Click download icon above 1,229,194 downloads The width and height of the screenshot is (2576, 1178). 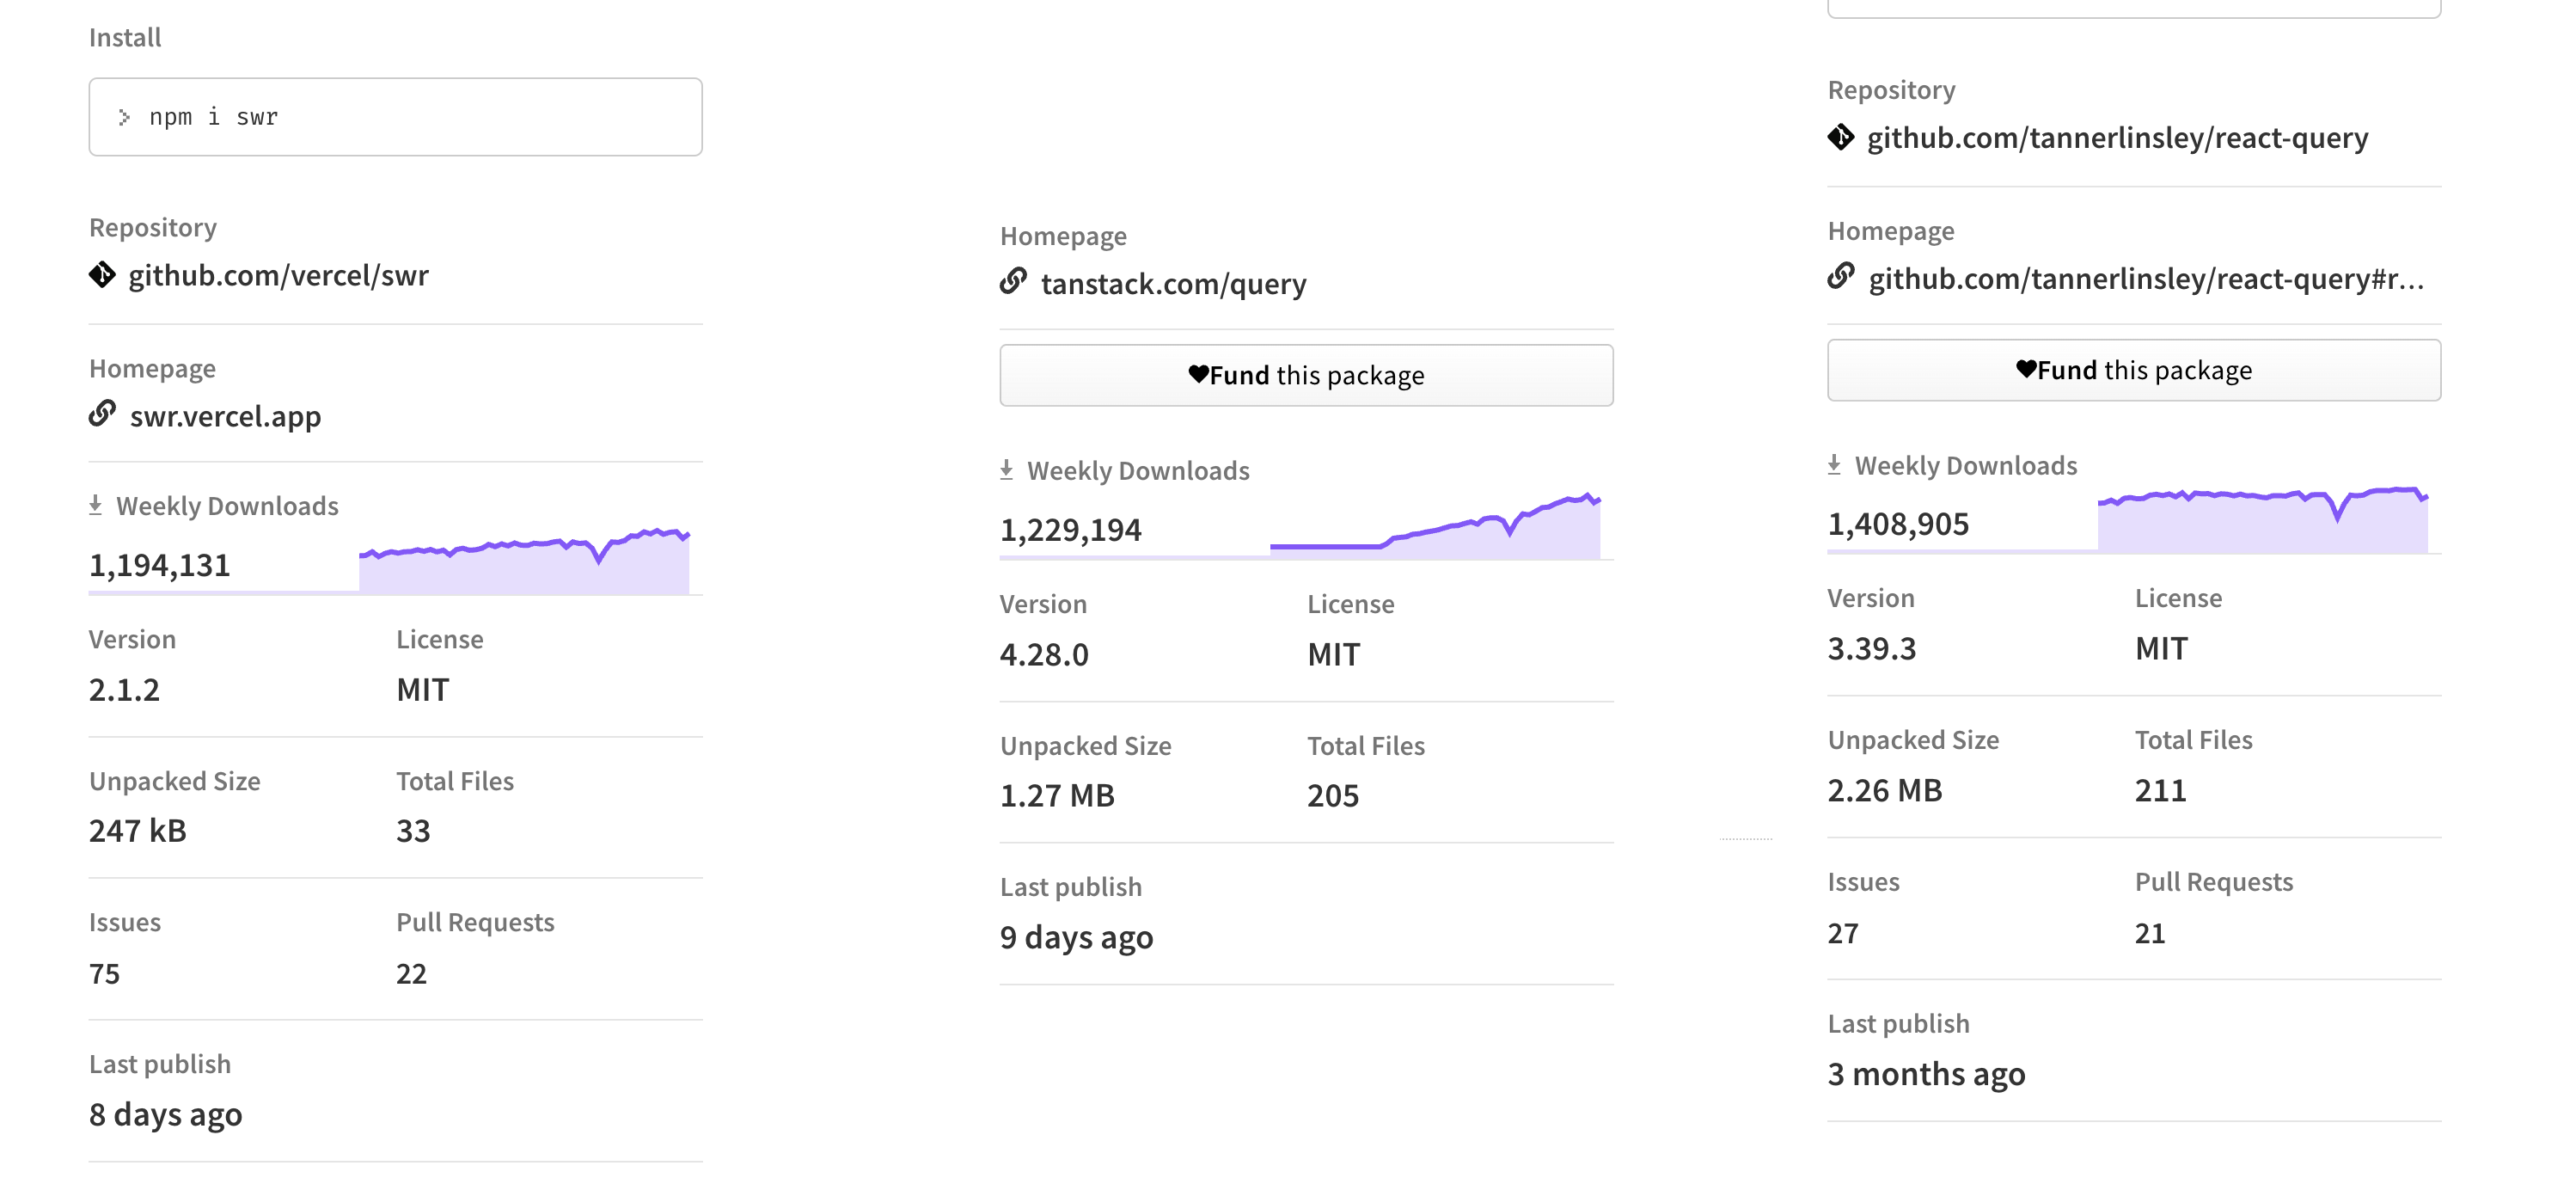point(1006,470)
